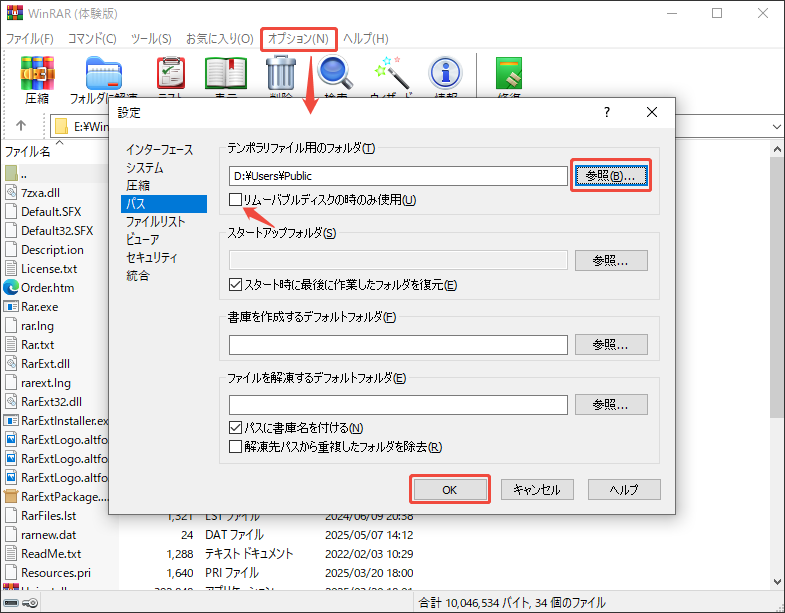Viewport: 785px width, 613px height.
Task: Click the 7zxa.dll file icon
Action: tap(11, 192)
